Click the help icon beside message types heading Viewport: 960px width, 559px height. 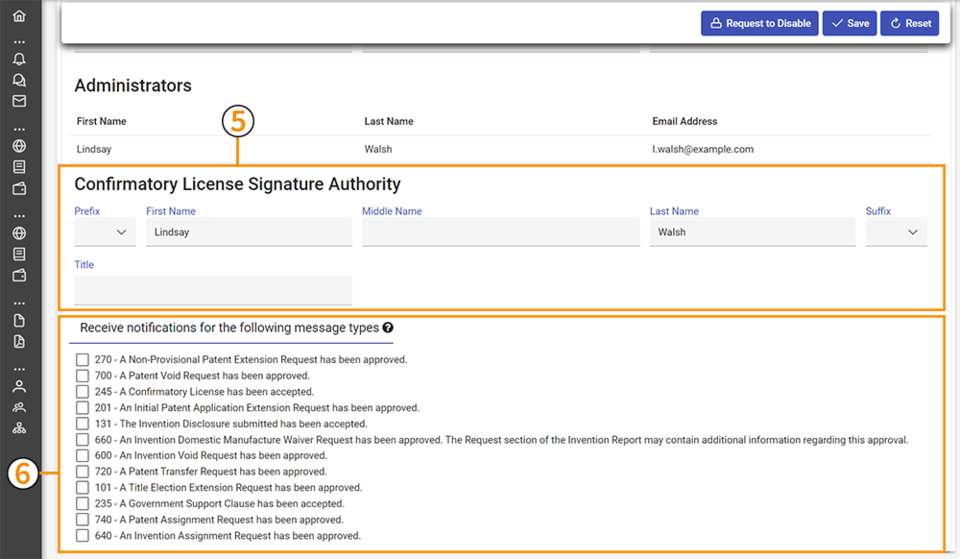pos(388,327)
